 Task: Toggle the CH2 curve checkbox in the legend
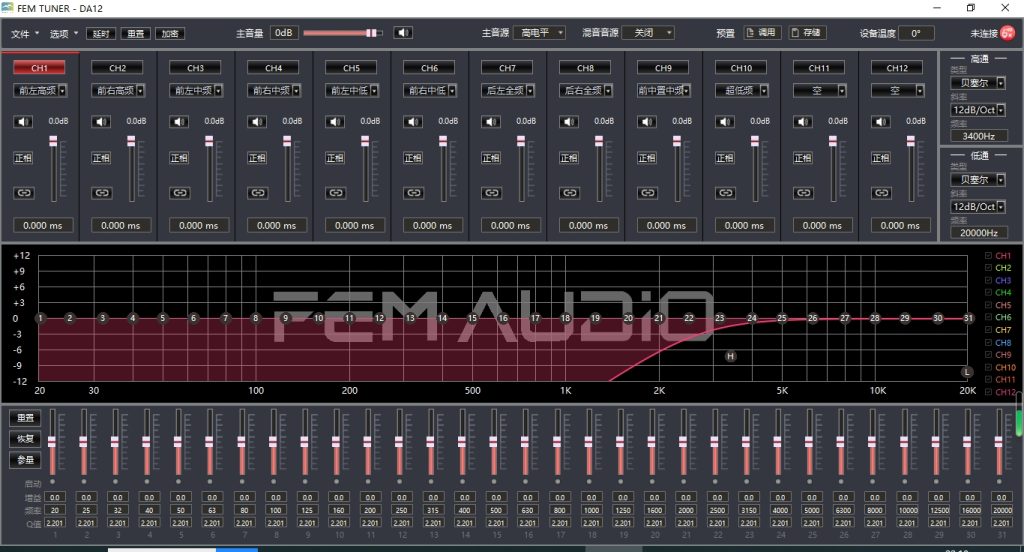988,268
